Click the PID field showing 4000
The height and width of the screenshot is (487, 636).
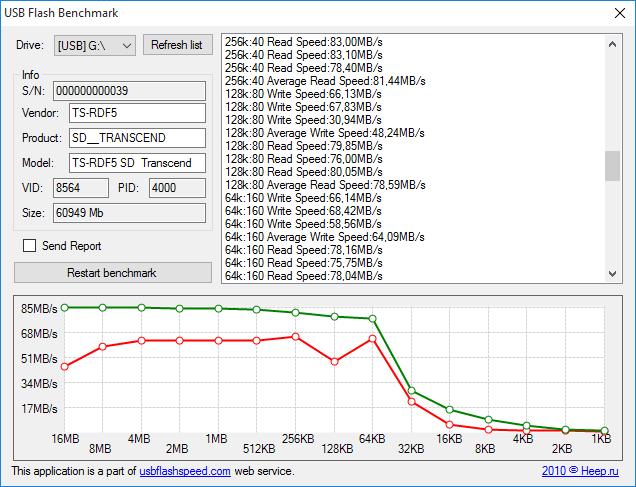click(x=176, y=187)
